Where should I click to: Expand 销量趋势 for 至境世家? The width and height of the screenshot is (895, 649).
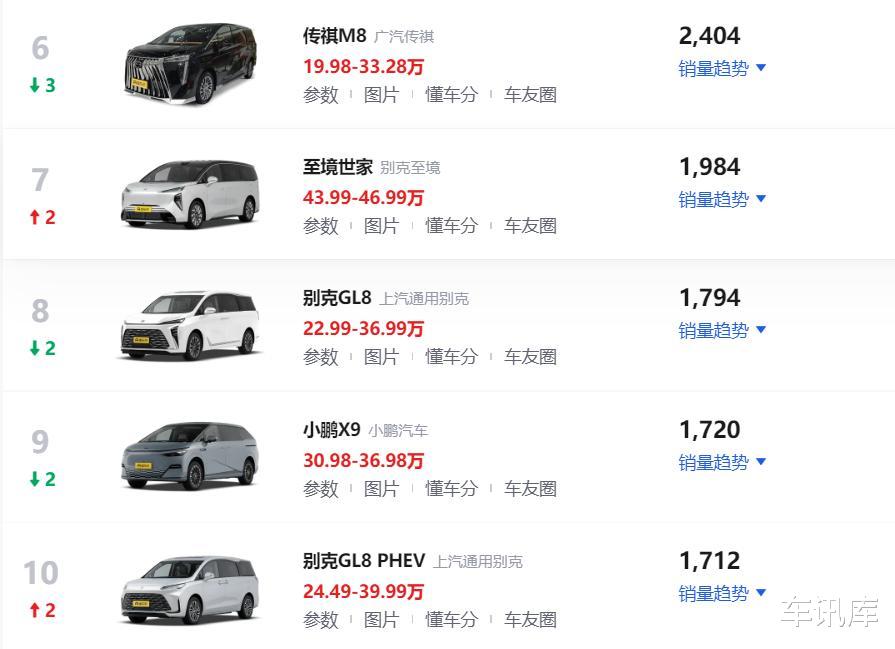[722, 199]
